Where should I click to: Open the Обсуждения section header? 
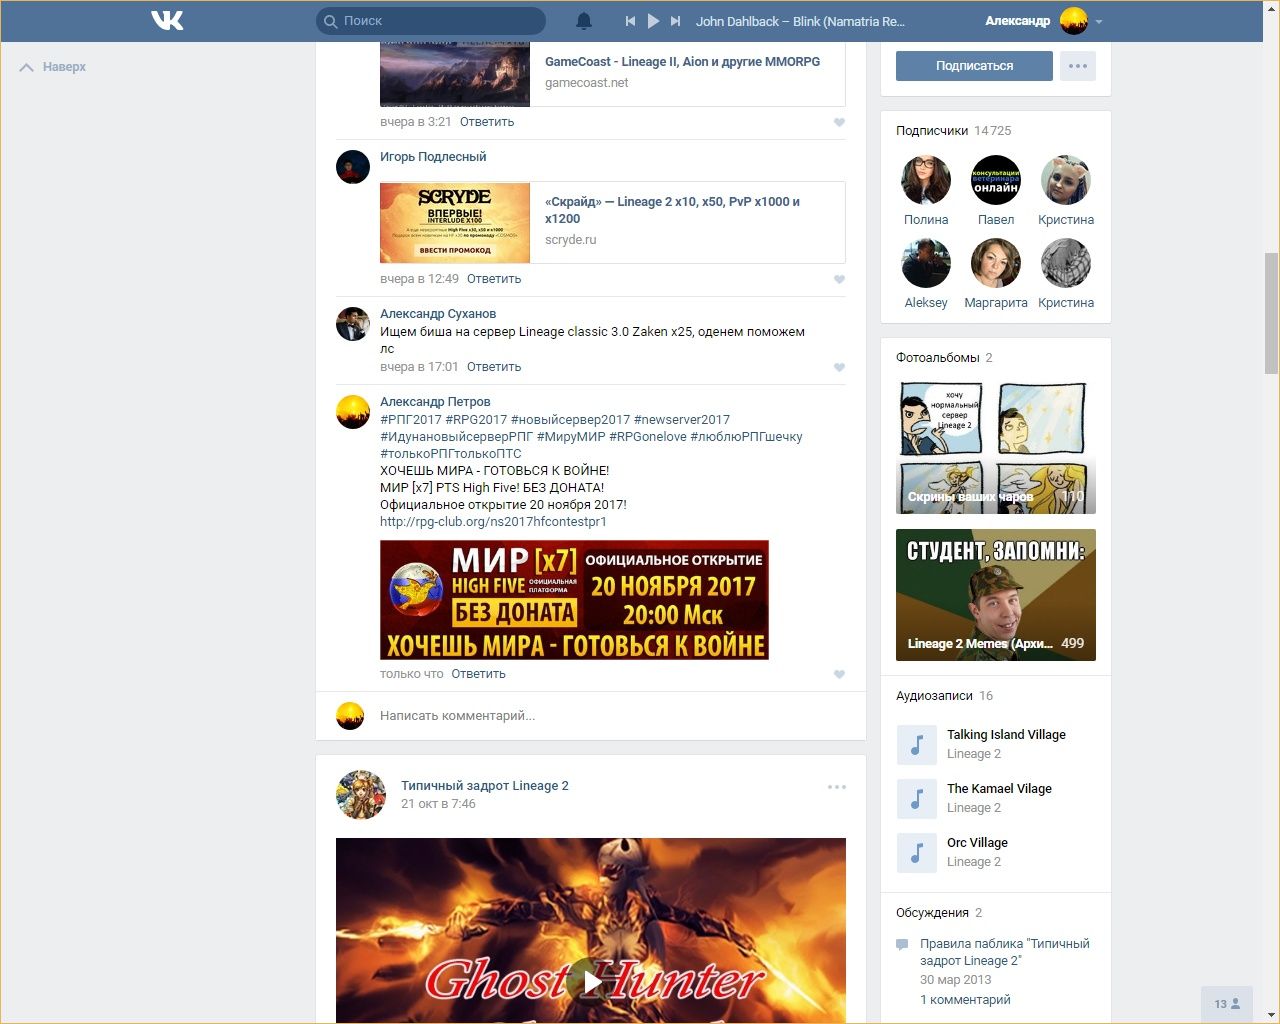(939, 913)
